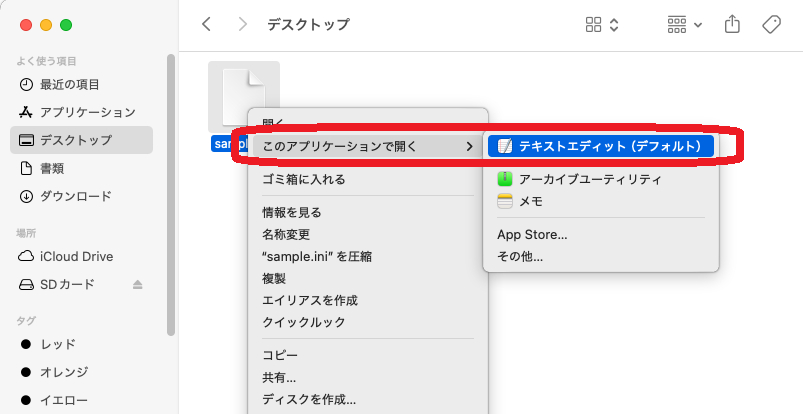Click the タグ sidebar heading
This screenshot has height=414, width=803.
click(x=26, y=321)
